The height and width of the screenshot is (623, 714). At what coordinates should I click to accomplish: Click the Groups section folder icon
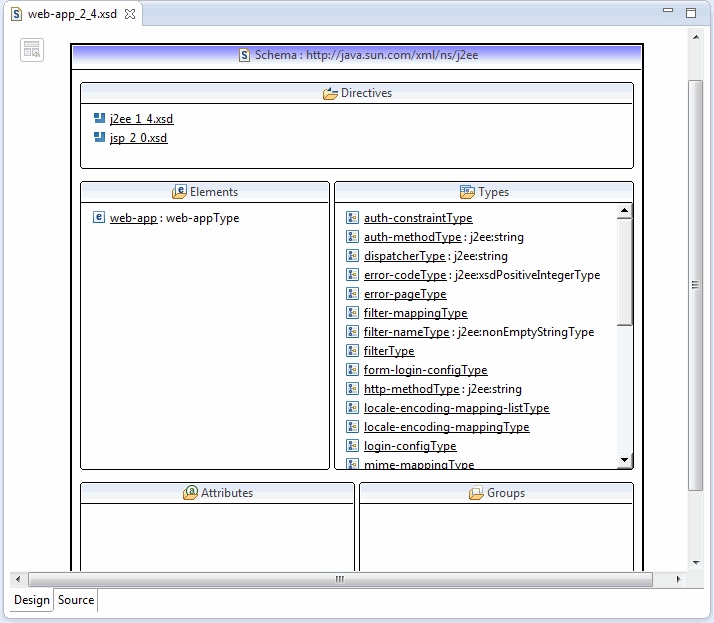point(476,493)
